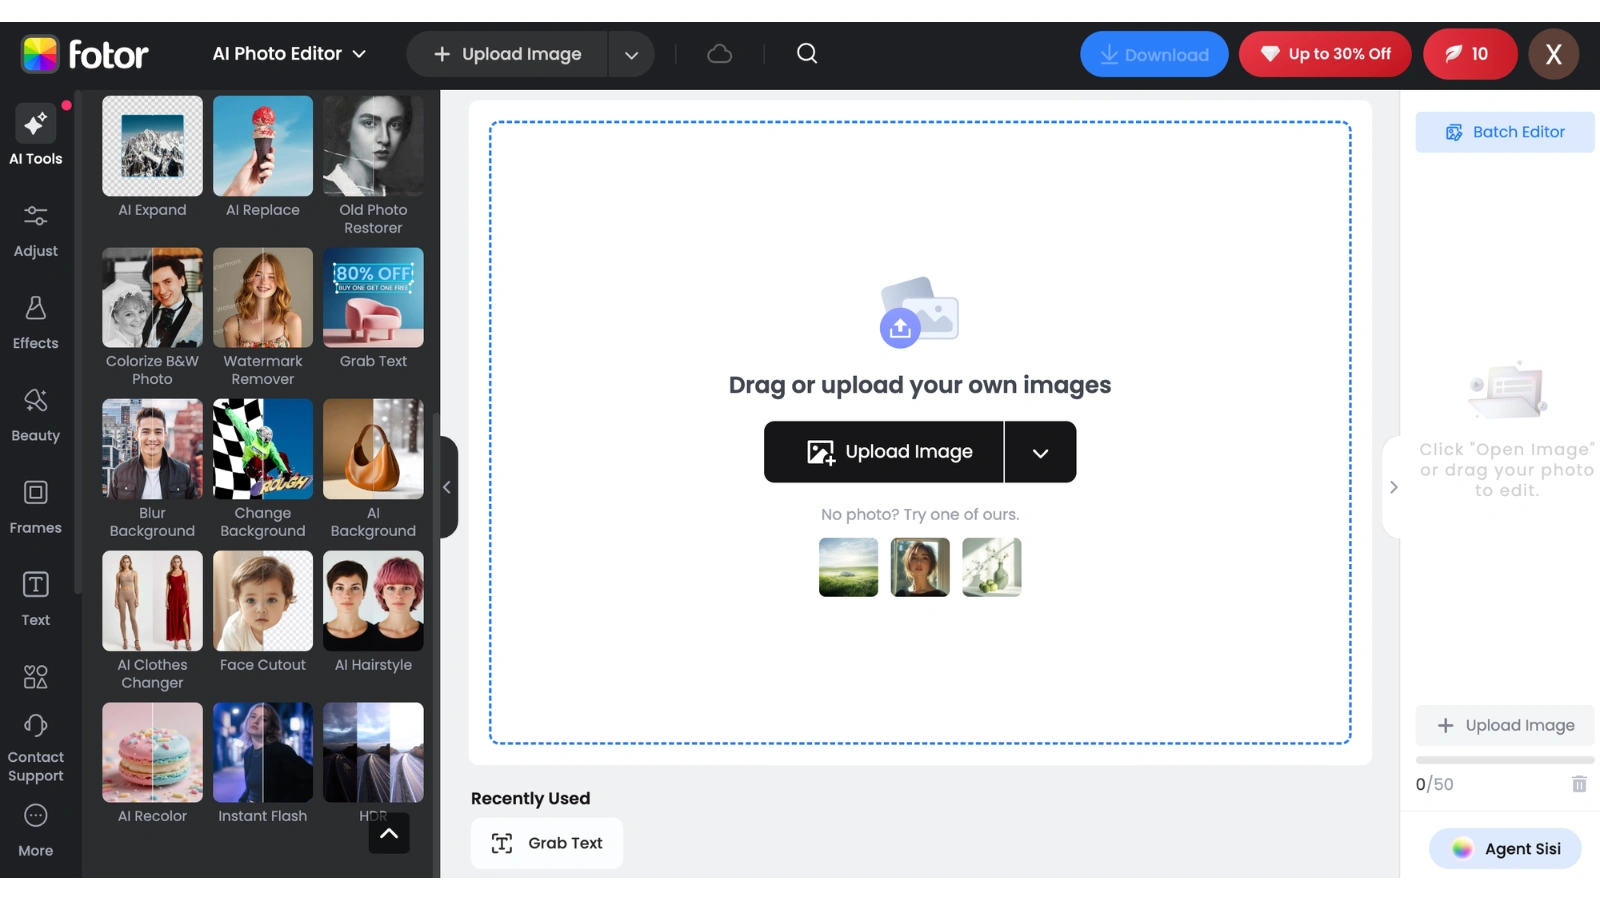Open the Text panel
The width and height of the screenshot is (1600, 900).
pyautogui.click(x=35, y=599)
